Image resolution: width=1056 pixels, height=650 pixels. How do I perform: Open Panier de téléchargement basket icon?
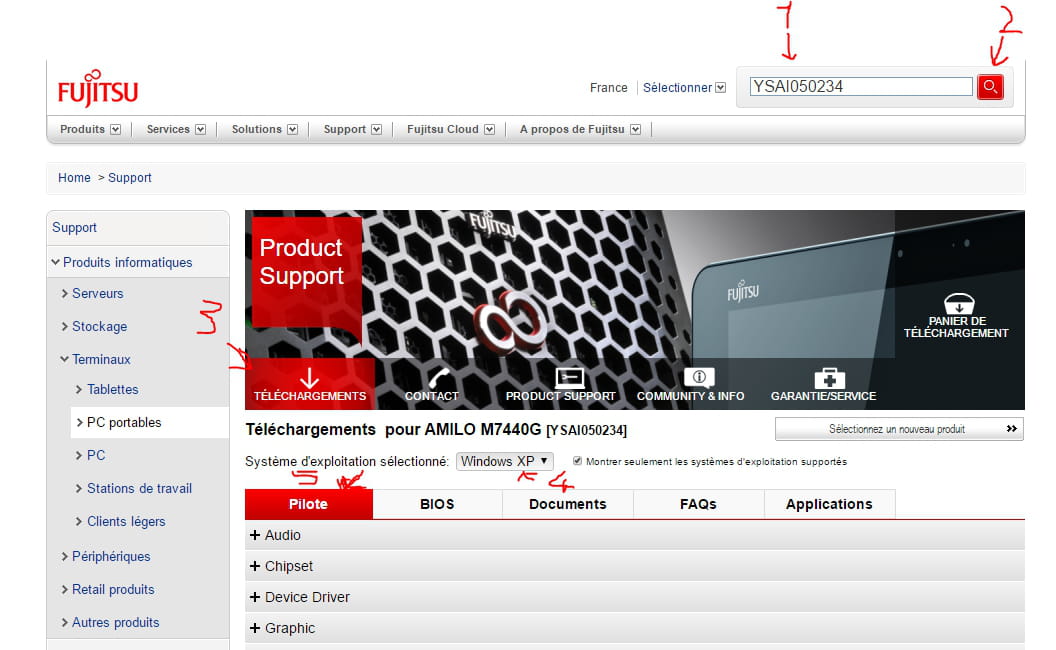[x=957, y=305]
